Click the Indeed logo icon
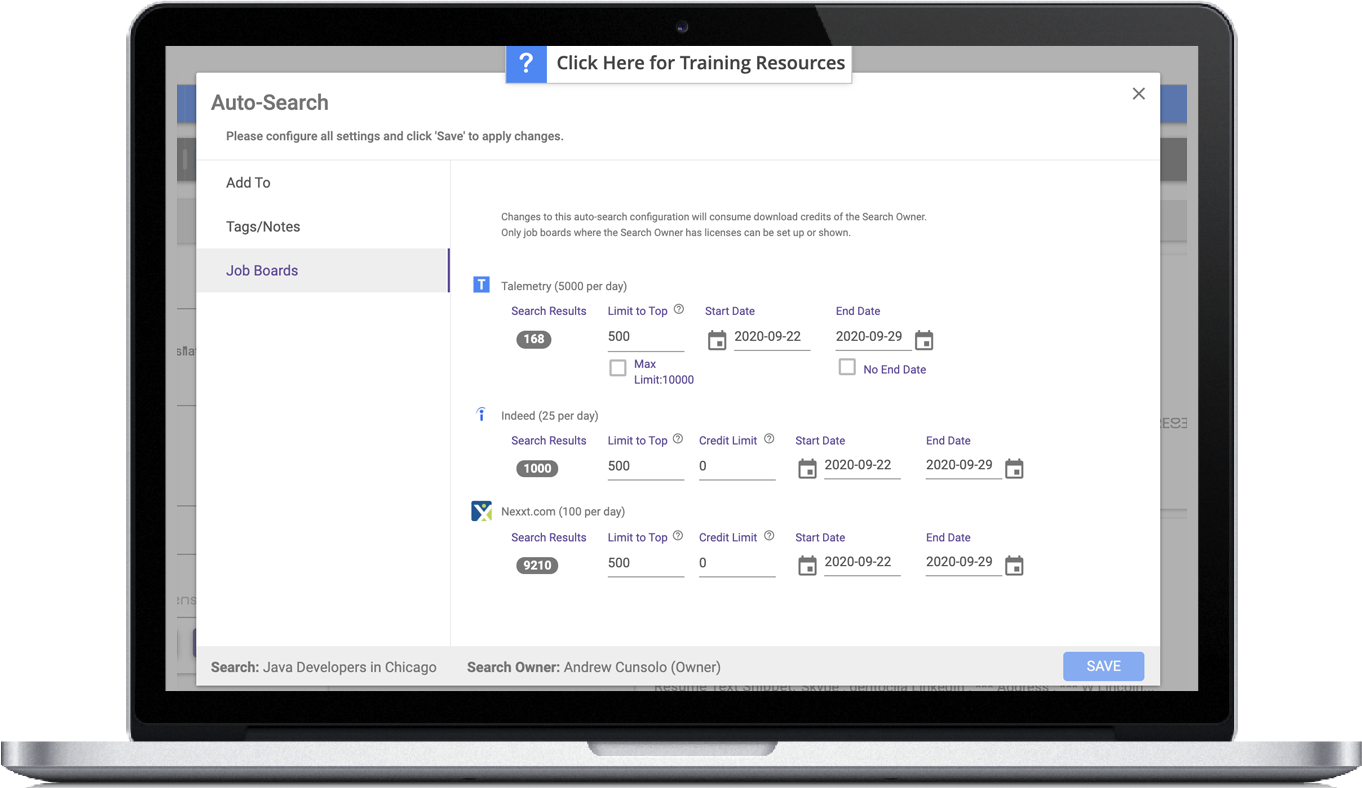 coord(481,413)
